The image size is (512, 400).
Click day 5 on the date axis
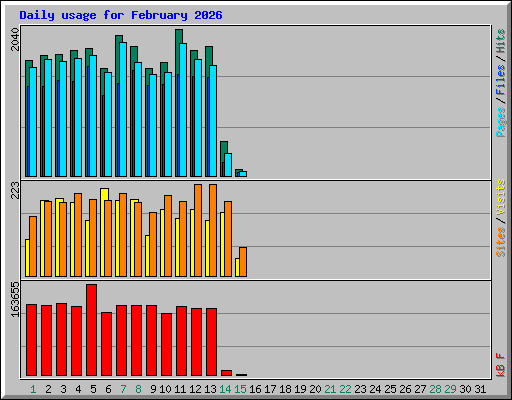pos(93,389)
